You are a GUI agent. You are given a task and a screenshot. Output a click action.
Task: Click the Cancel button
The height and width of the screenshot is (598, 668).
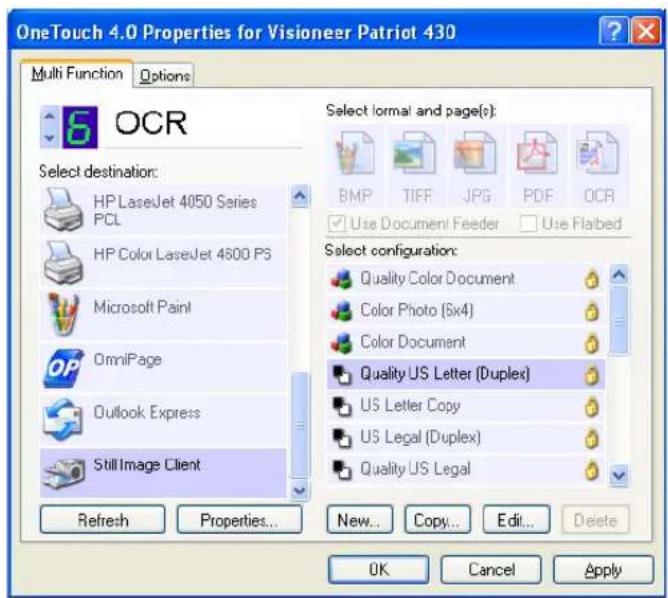coord(491,569)
